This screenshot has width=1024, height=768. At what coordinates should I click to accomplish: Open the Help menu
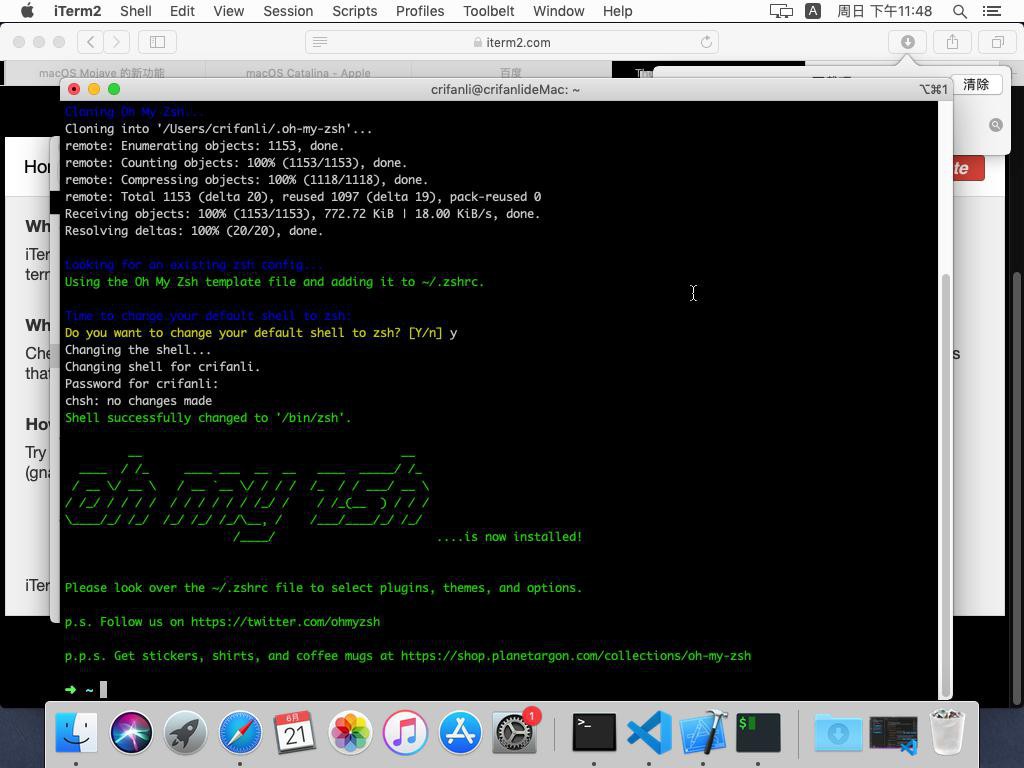(617, 11)
